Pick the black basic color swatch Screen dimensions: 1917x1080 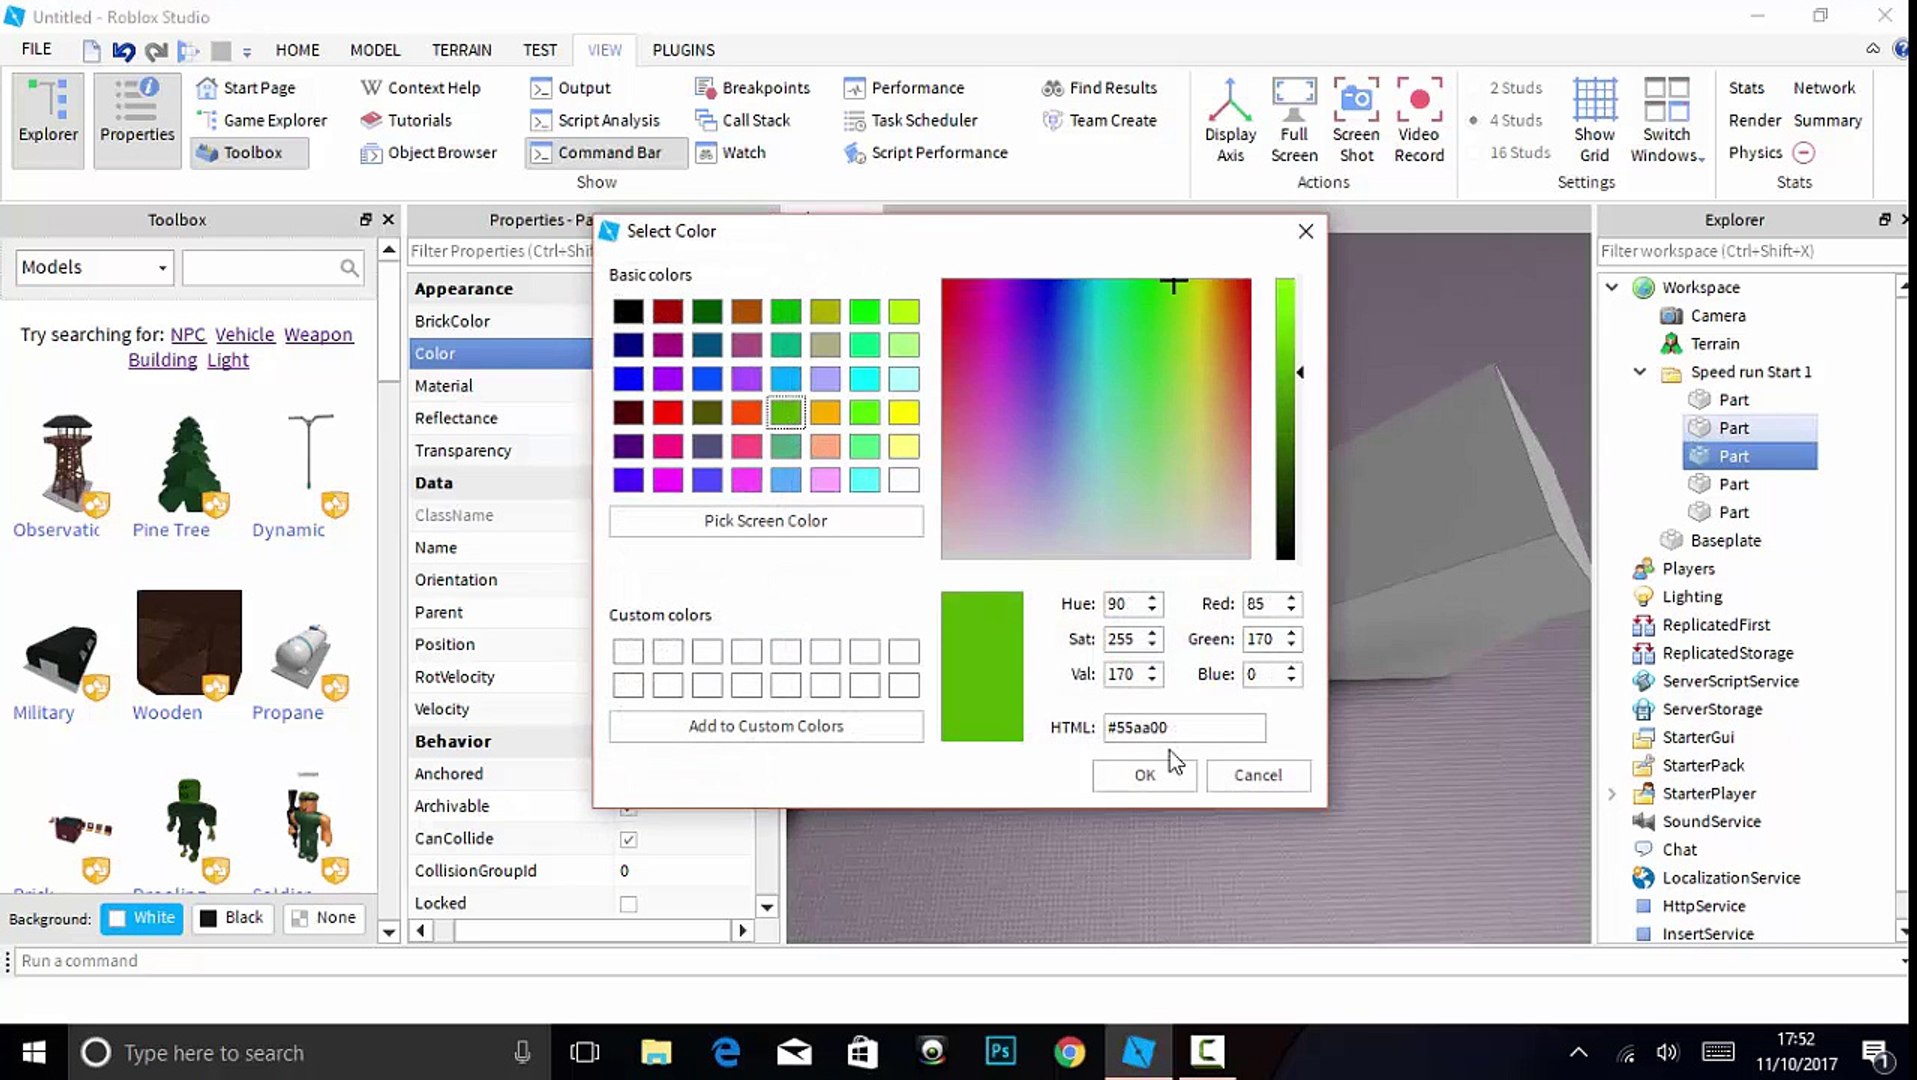(628, 312)
